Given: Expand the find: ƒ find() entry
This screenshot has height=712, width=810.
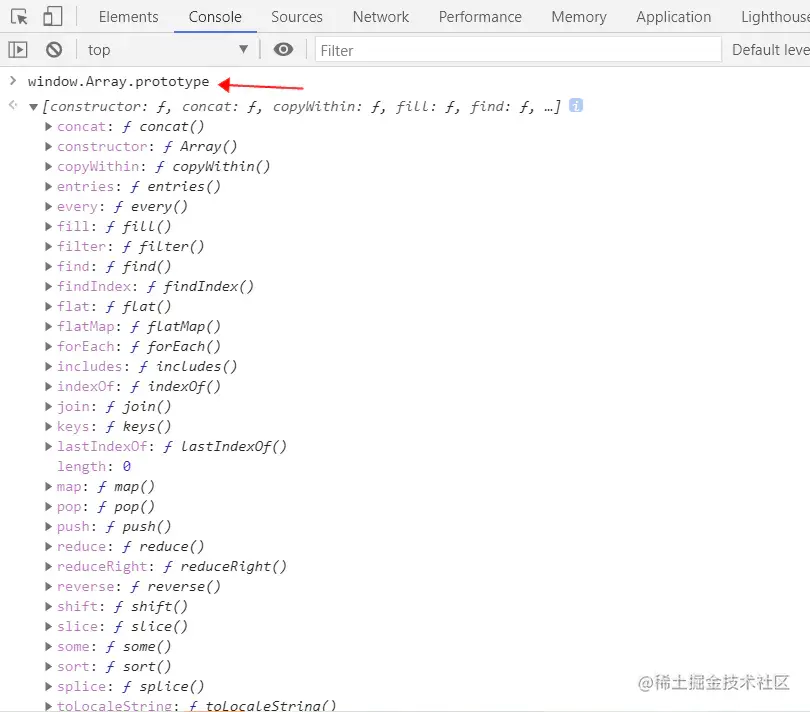Looking at the screenshot, I should 48,267.
